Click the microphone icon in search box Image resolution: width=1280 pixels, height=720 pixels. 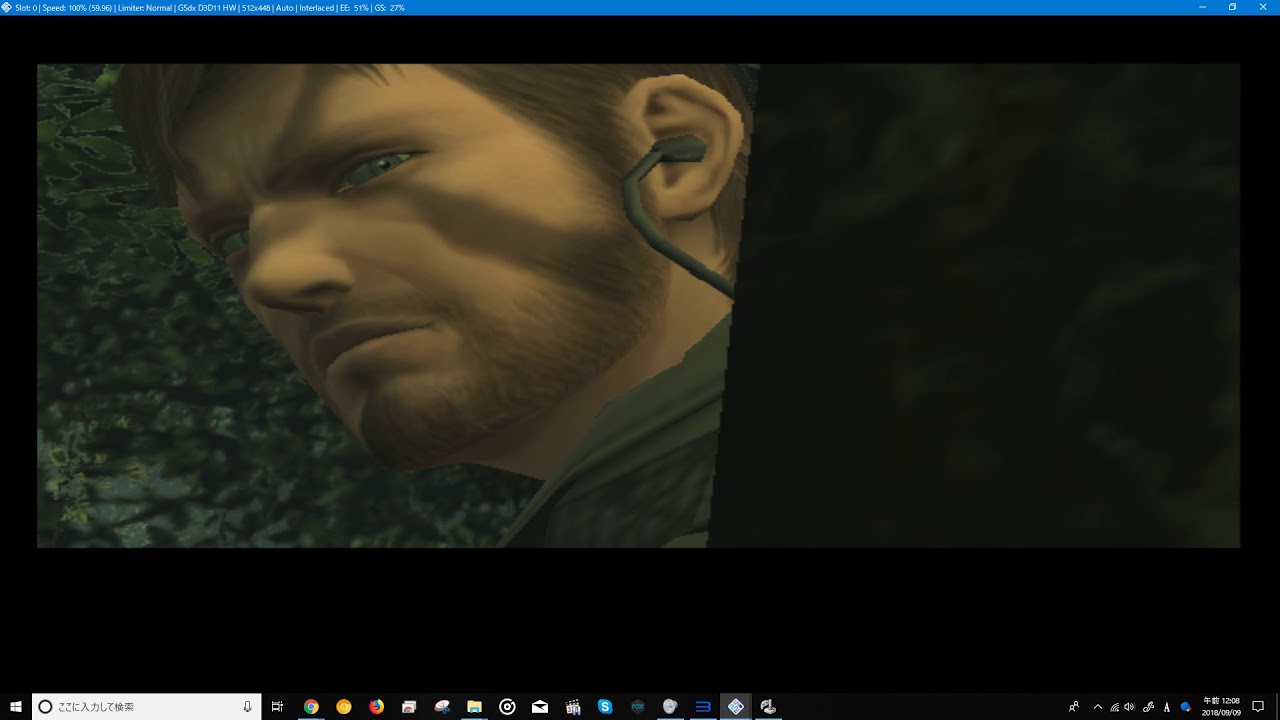pos(247,707)
